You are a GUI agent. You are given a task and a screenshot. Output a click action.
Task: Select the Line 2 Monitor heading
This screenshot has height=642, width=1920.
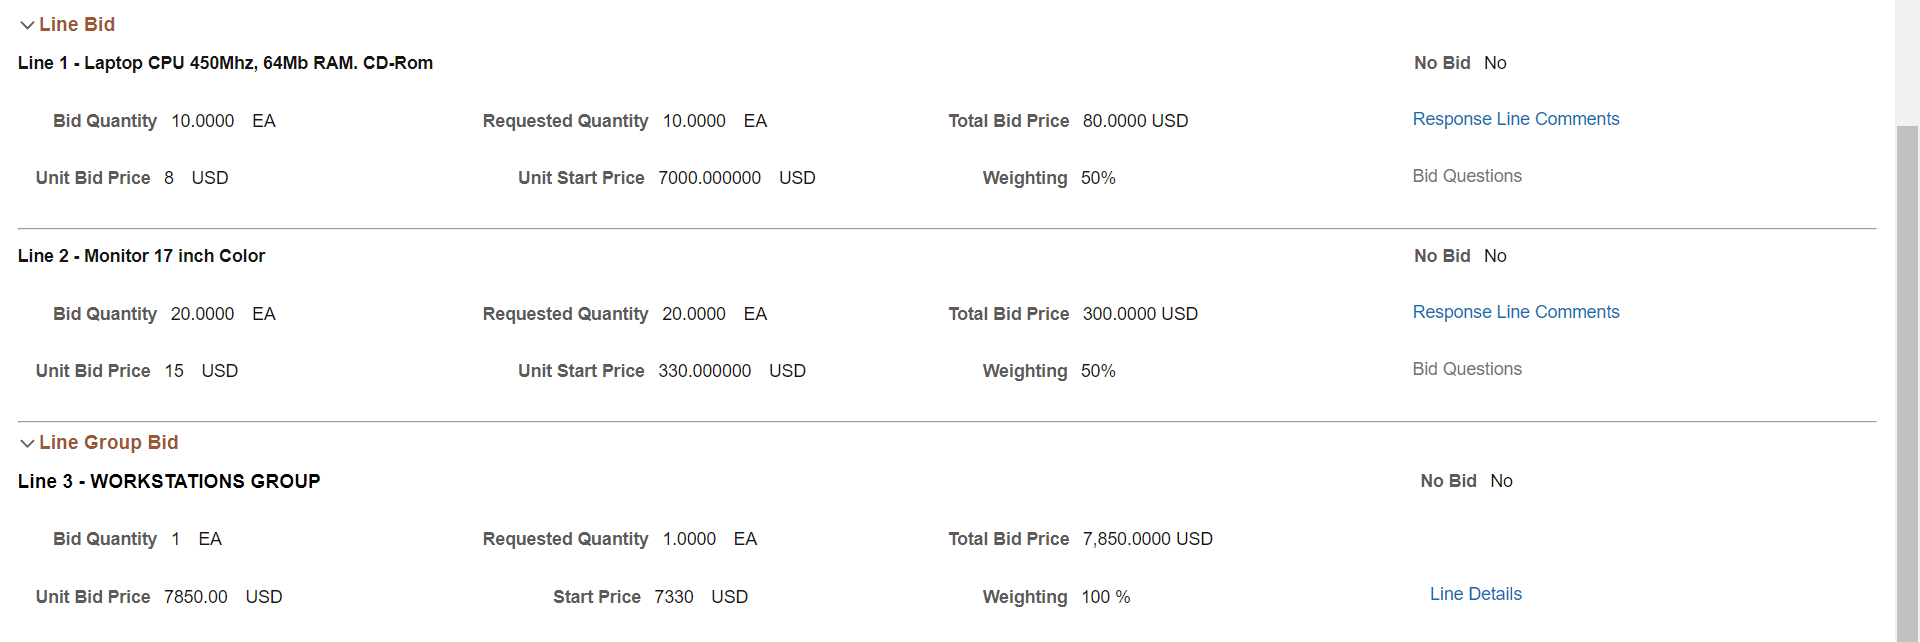pos(141,255)
